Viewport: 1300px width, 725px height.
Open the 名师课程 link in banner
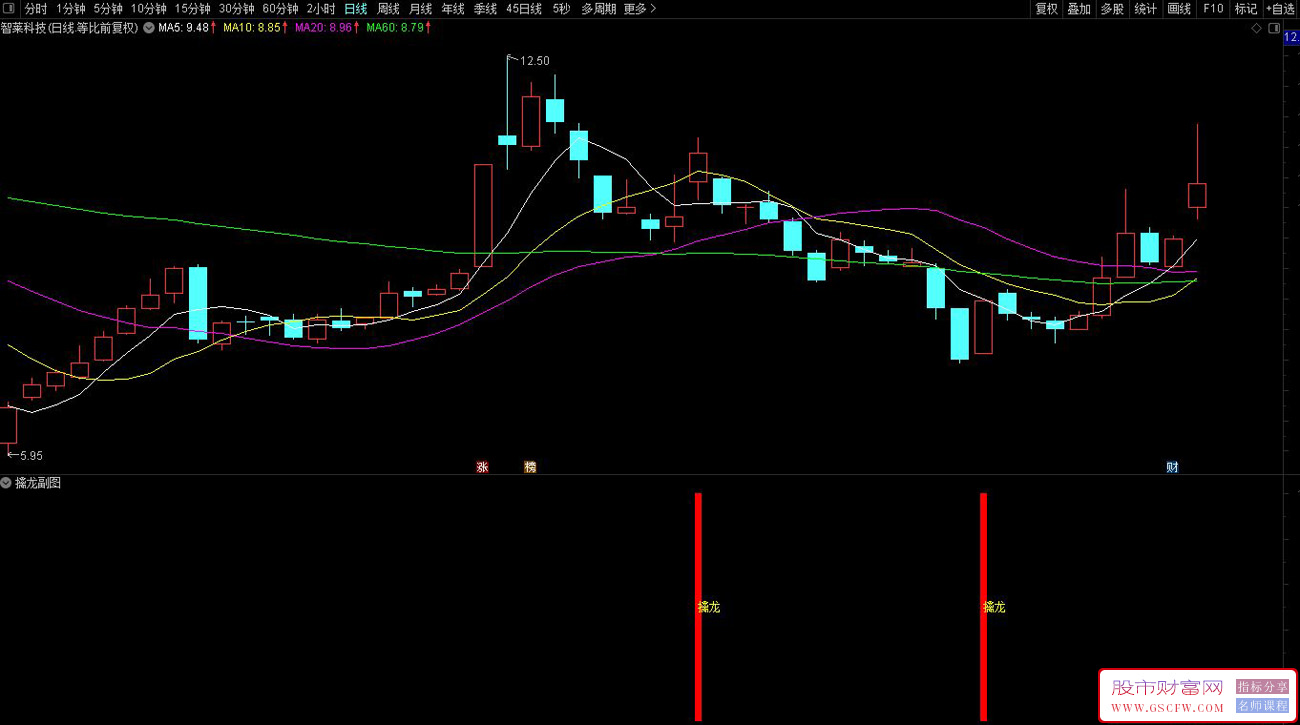1262,705
